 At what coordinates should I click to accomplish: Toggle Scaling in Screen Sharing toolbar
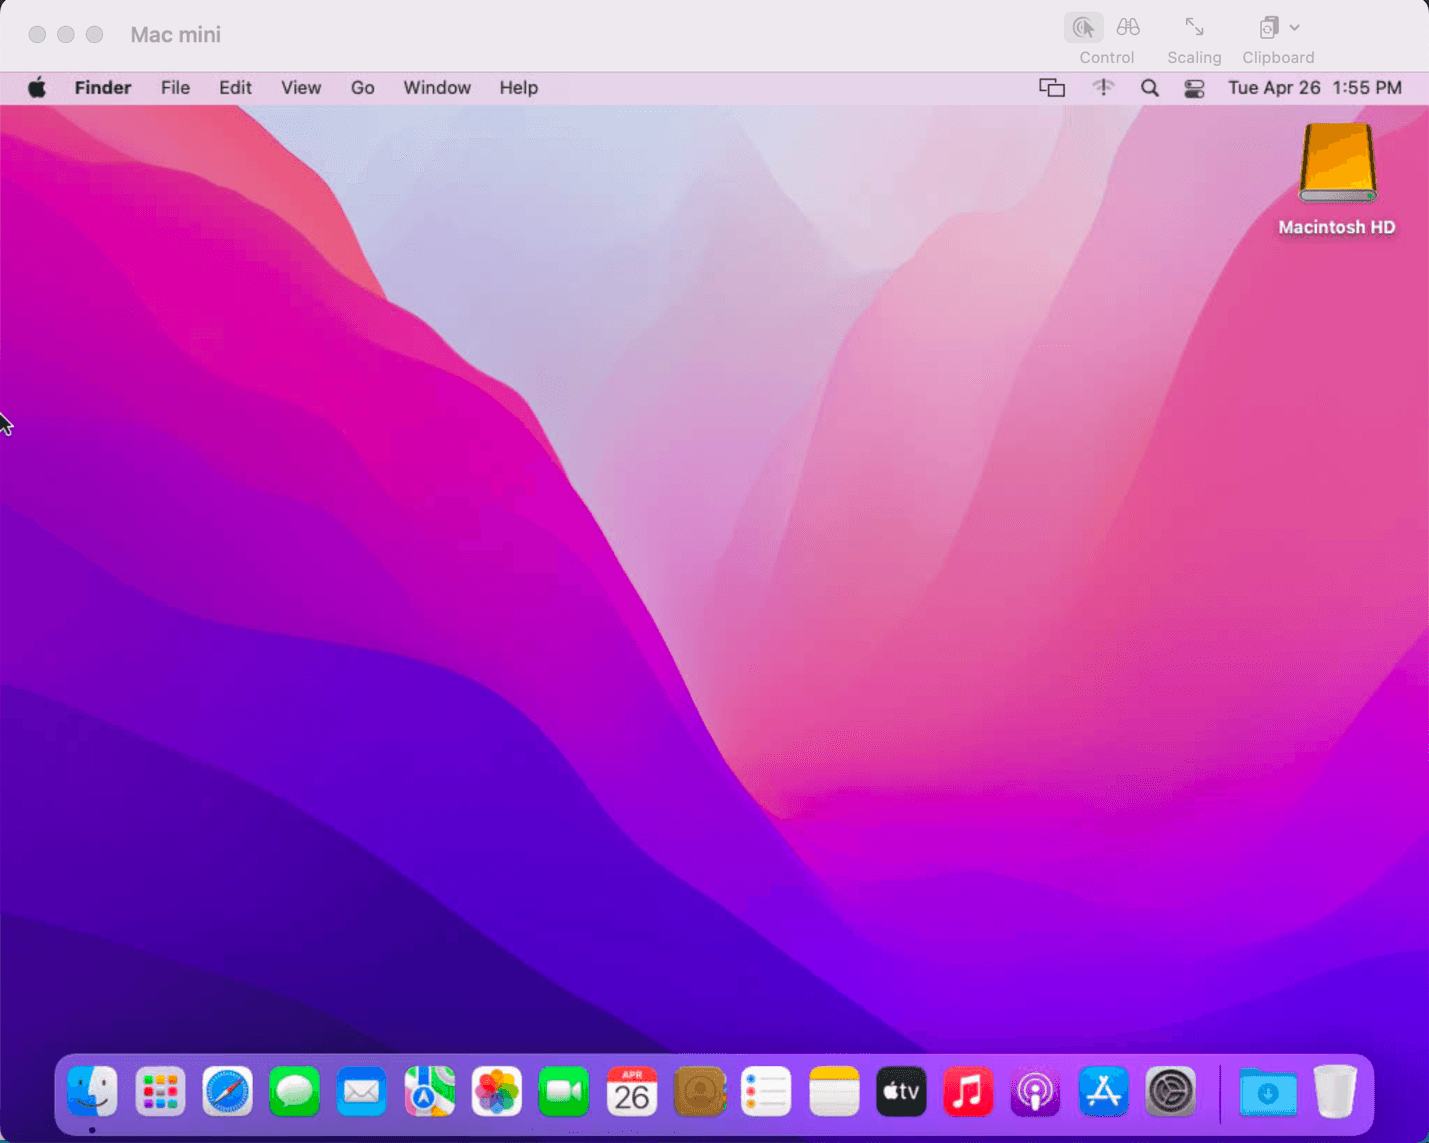point(1194,28)
